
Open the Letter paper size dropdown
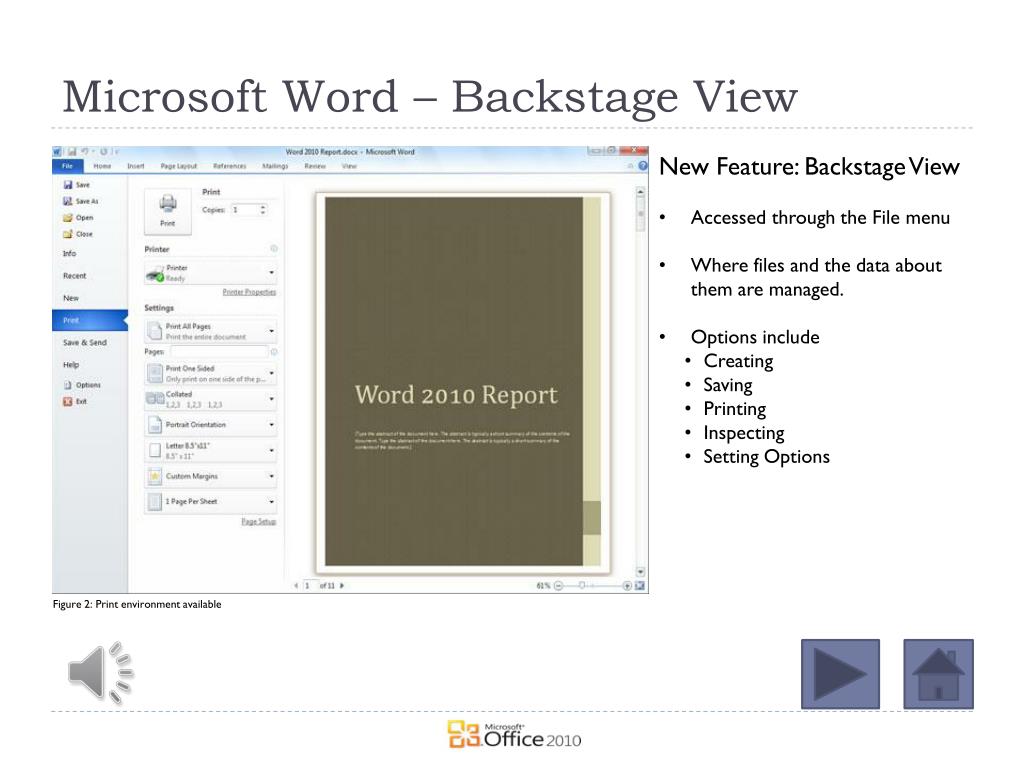[210, 450]
